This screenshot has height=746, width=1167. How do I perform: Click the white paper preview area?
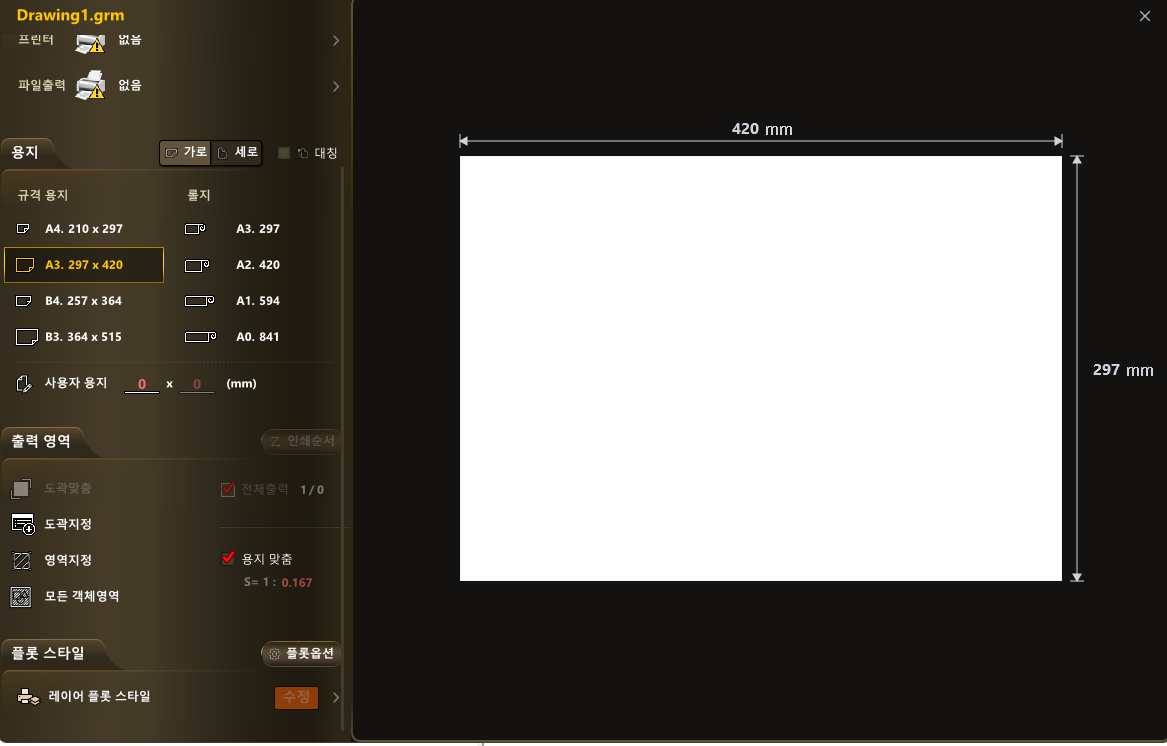[761, 369]
